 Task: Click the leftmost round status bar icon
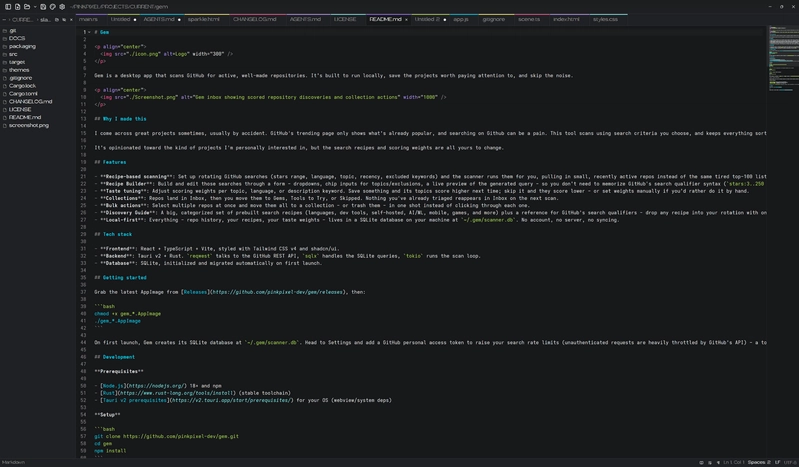pos(701,462)
